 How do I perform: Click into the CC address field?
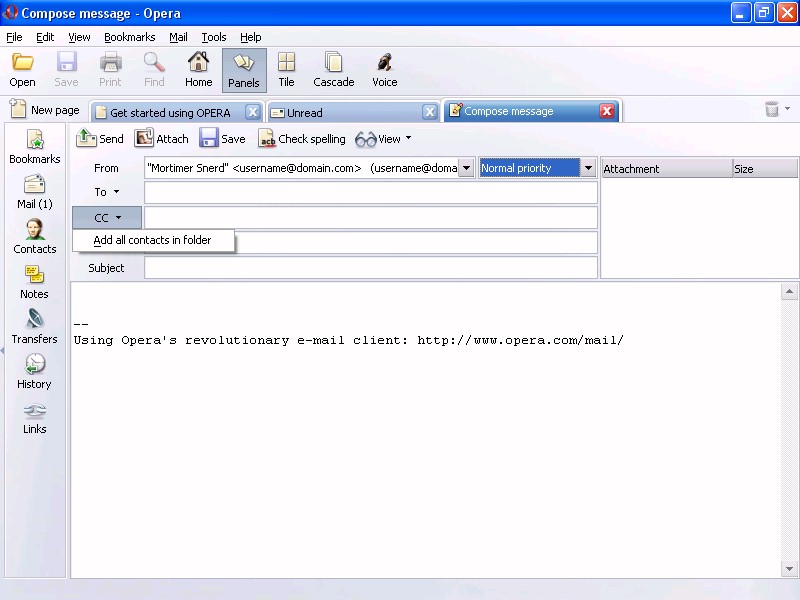pyautogui.click(x=371, y=218)
